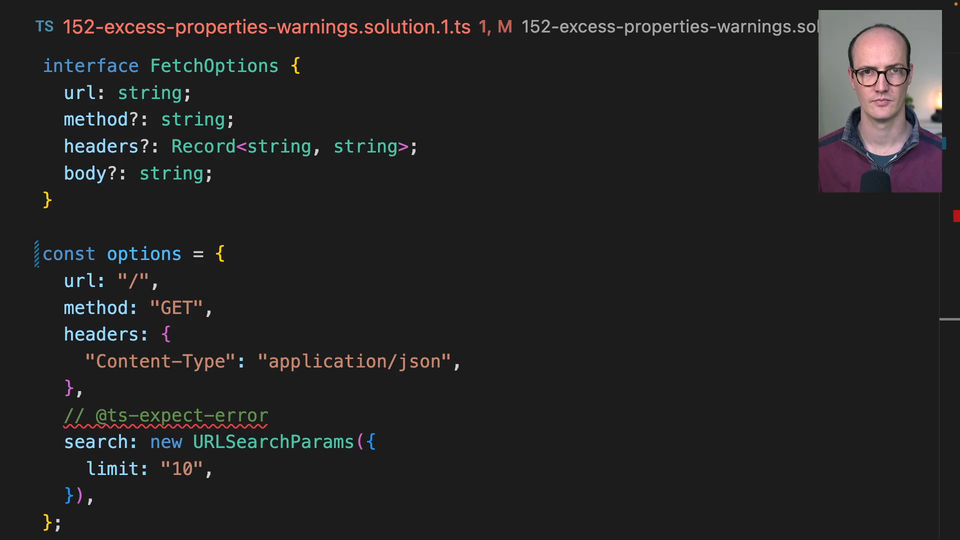Image resolution: width=960 pixels, height=540 pixels.
Task: Click the modified-line gutter indicator beside const options
Action: (x=37, y=254)
